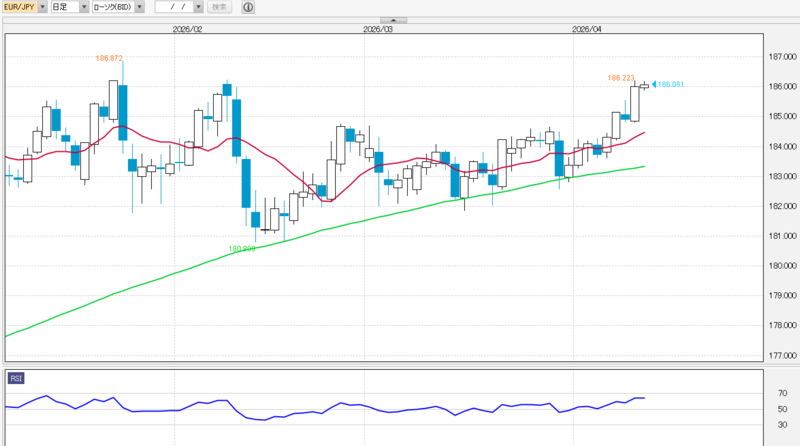Click the 186.223 recent high label
800x446 pixels.
pos(621,78)
